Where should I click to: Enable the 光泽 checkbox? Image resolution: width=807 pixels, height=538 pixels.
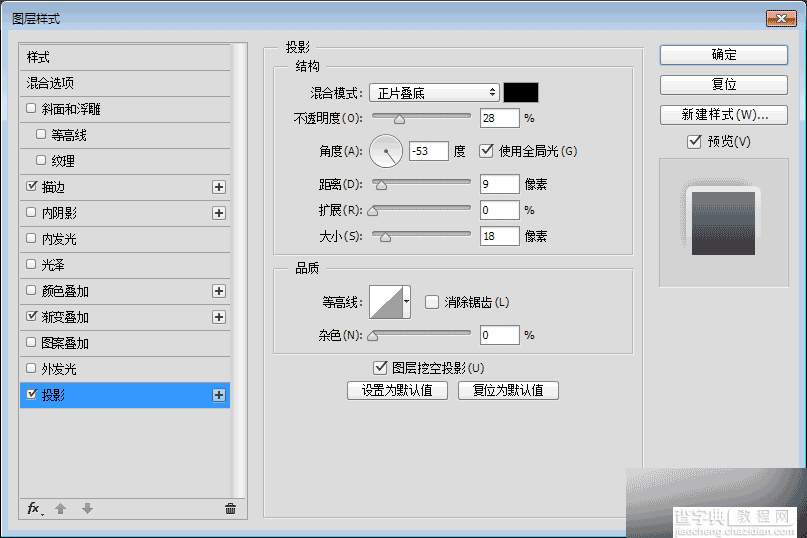point(31,264)
